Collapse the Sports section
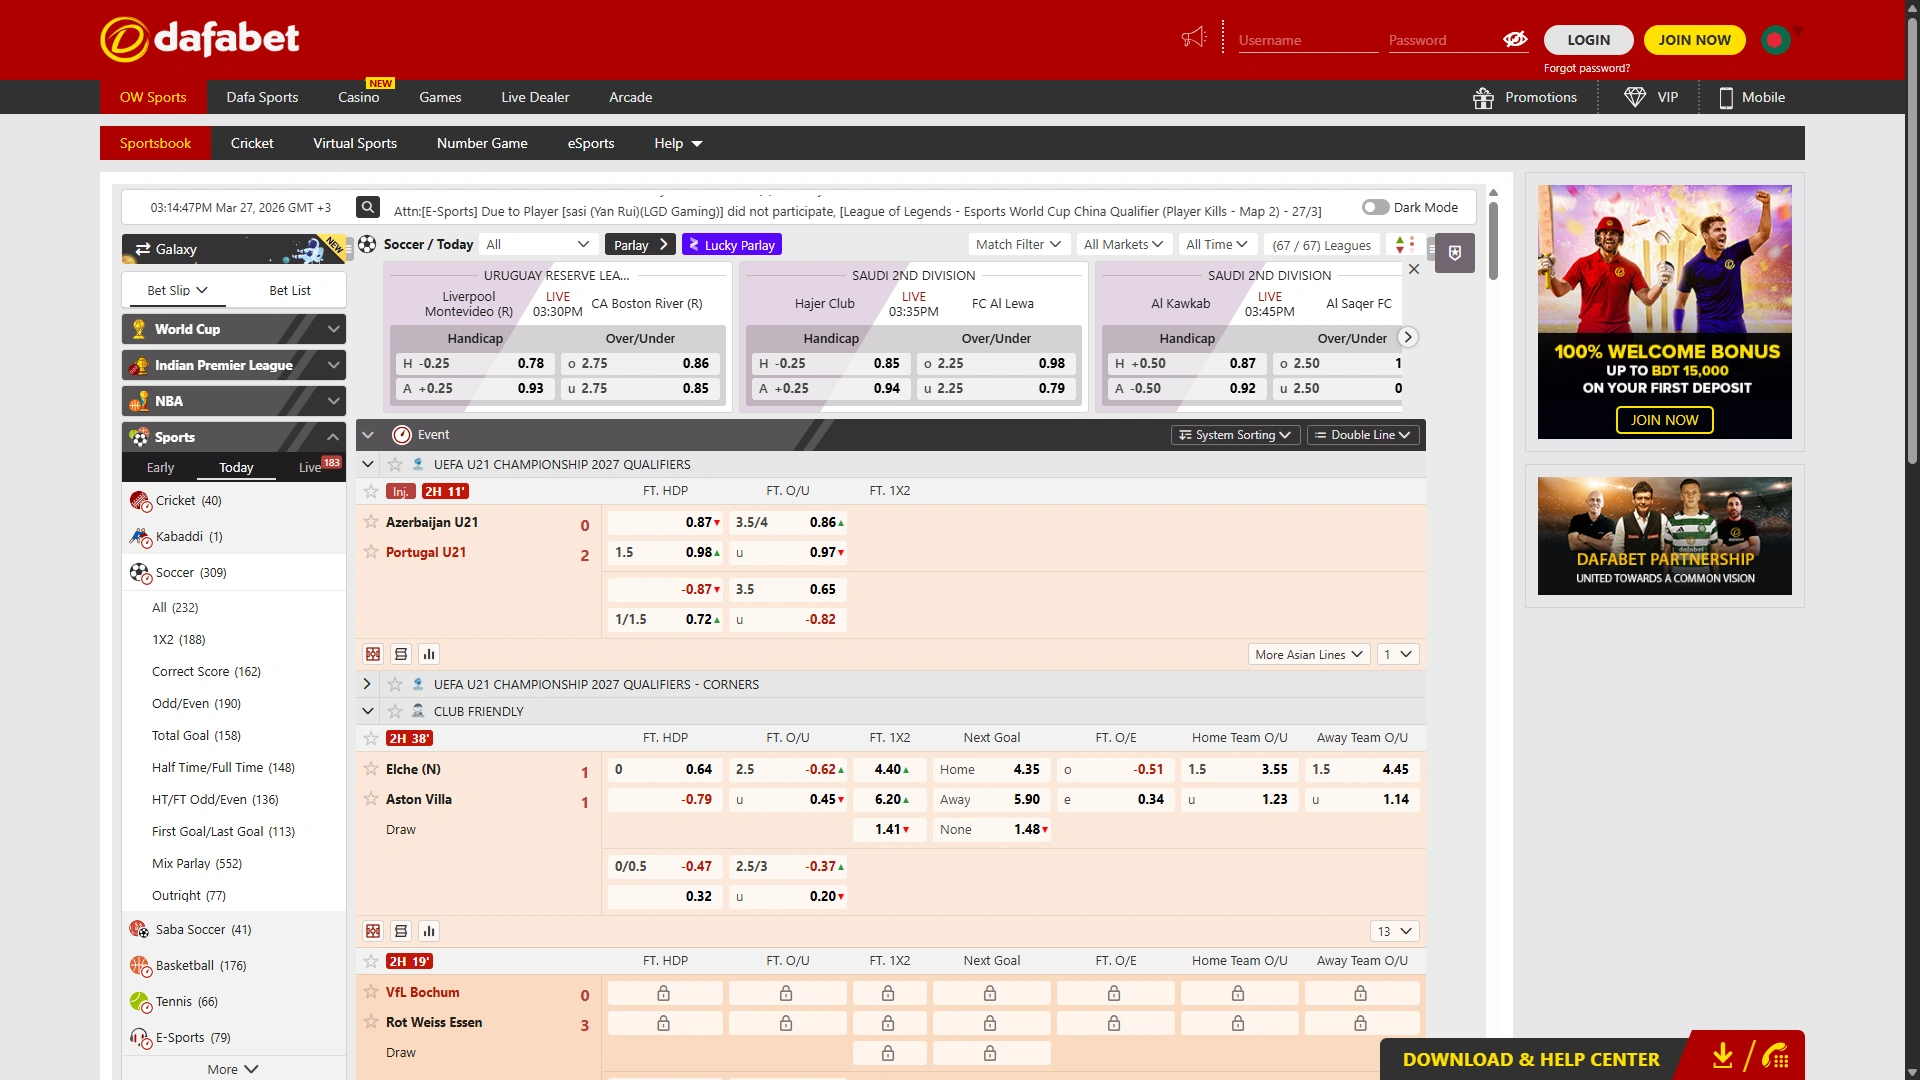Viewport: 1920px width, 1080px height. [234, 437]
